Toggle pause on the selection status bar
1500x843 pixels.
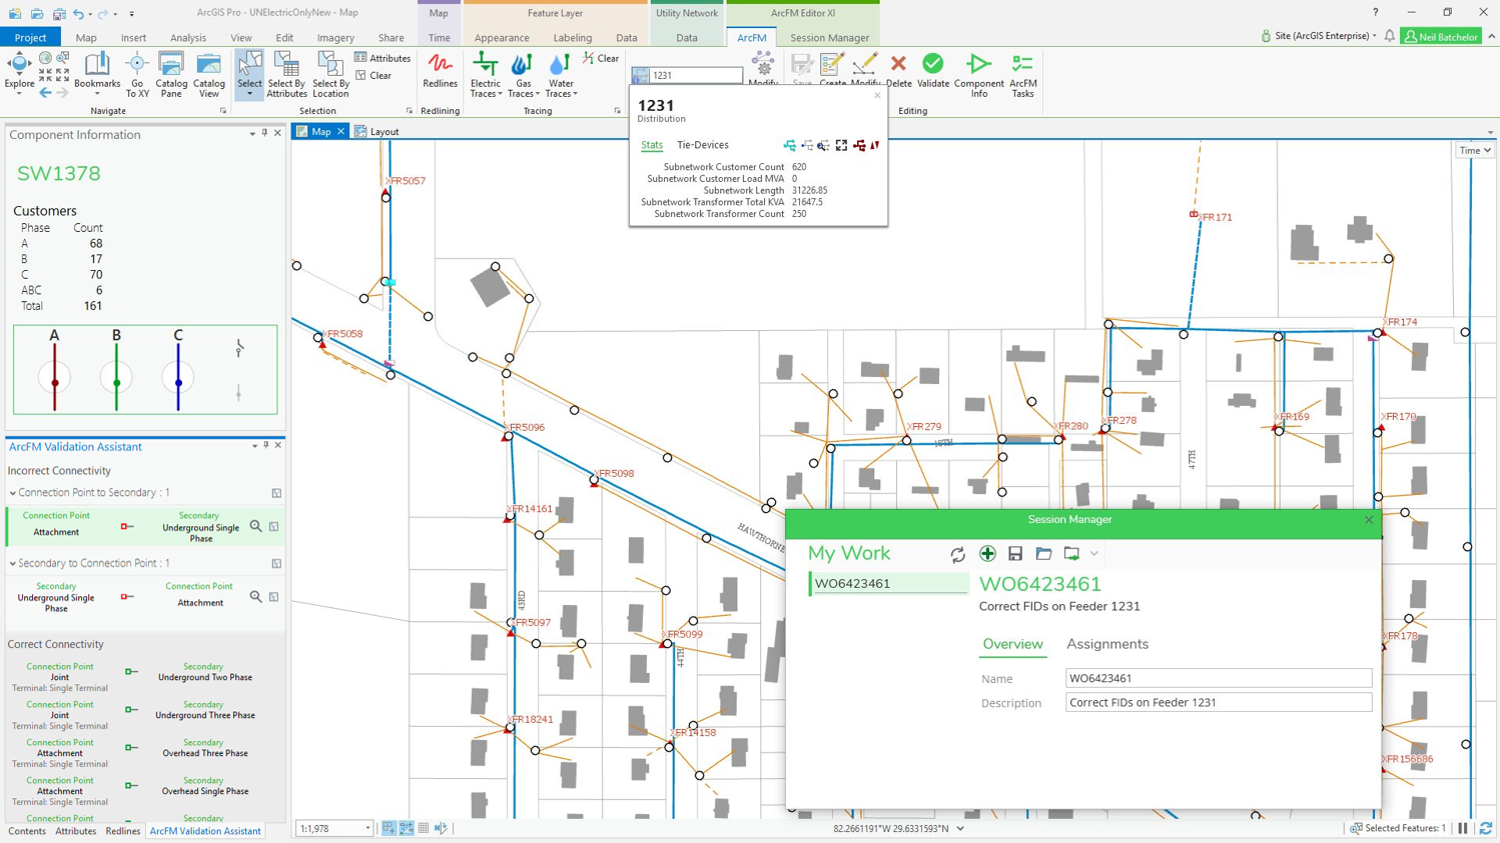tap(1464, 828)
